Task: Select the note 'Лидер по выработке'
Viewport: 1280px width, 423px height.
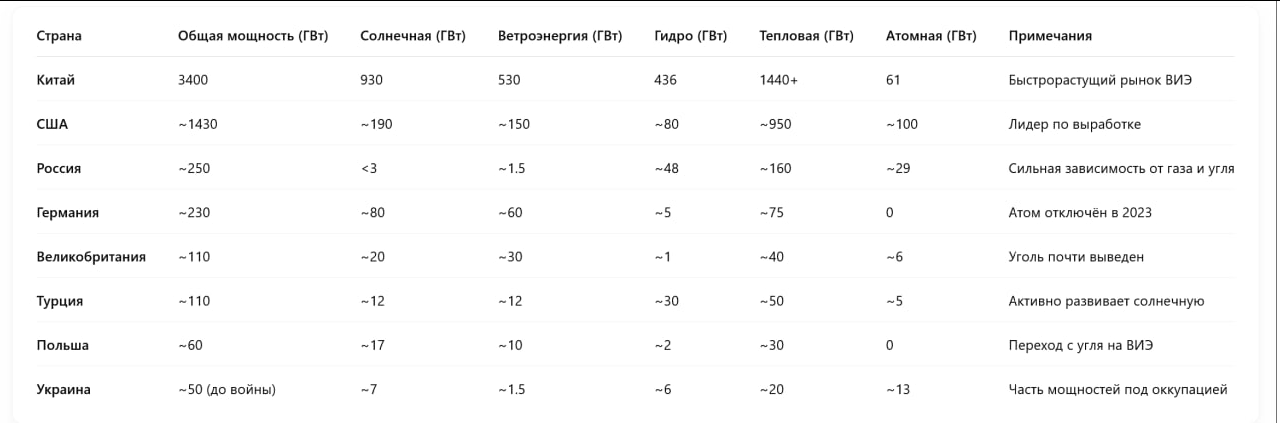Action: pos(1075,125)
